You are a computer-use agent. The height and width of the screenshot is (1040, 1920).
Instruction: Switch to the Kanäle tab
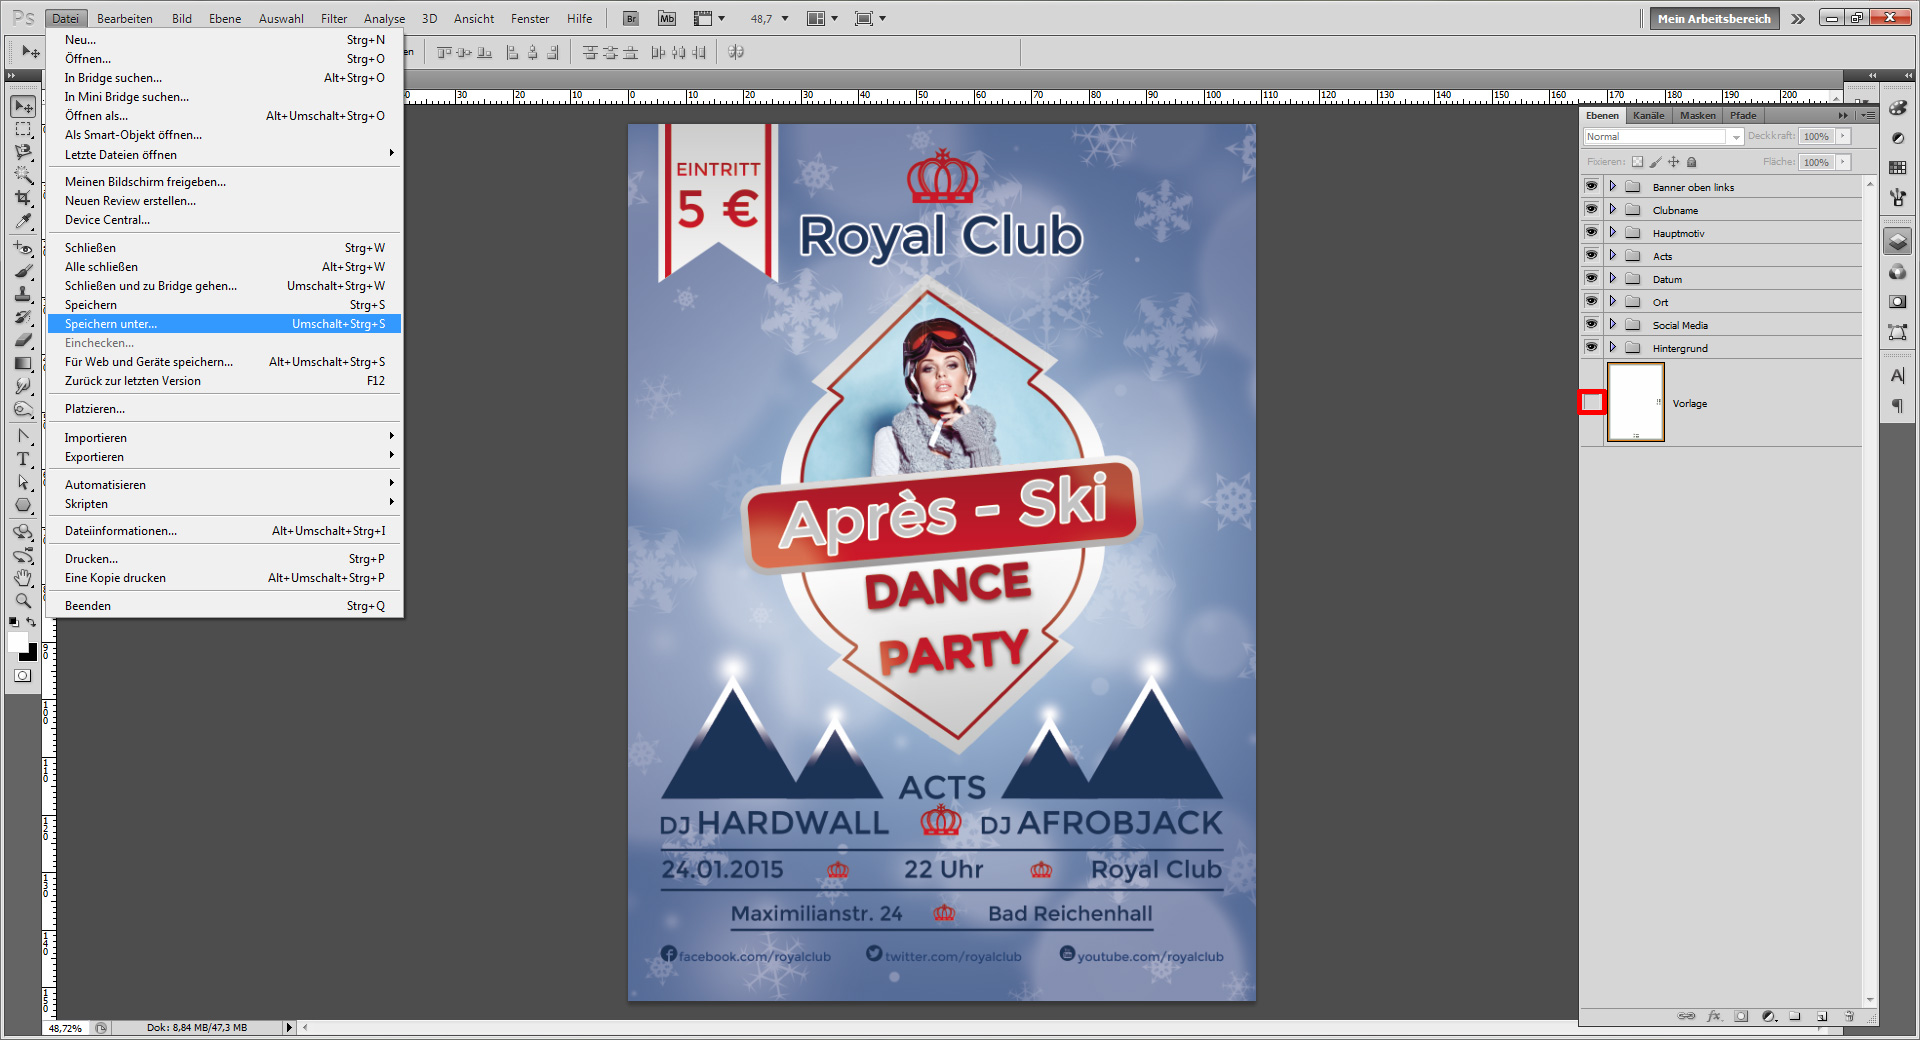coord(1649,115)
